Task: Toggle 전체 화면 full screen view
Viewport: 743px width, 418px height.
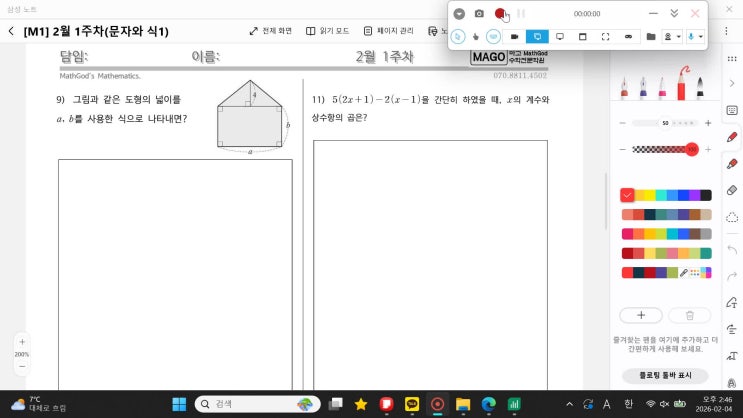Action: pos(270,31)
